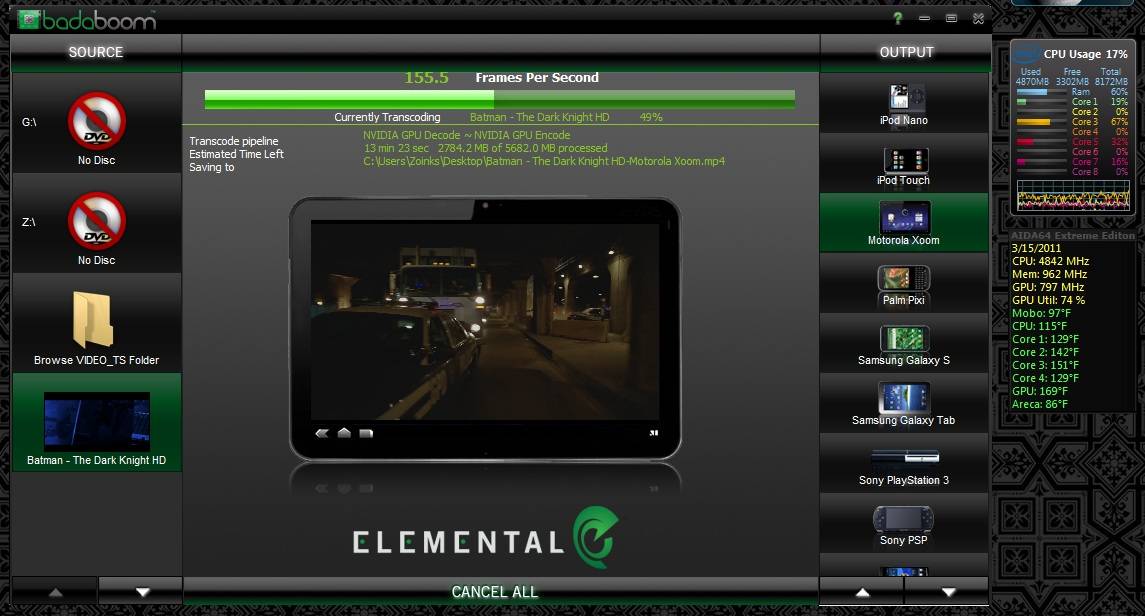Open the Browse VIDEO_TS Folder icon
Viewport: 1145px width, 616px height.
coord(93,320)
